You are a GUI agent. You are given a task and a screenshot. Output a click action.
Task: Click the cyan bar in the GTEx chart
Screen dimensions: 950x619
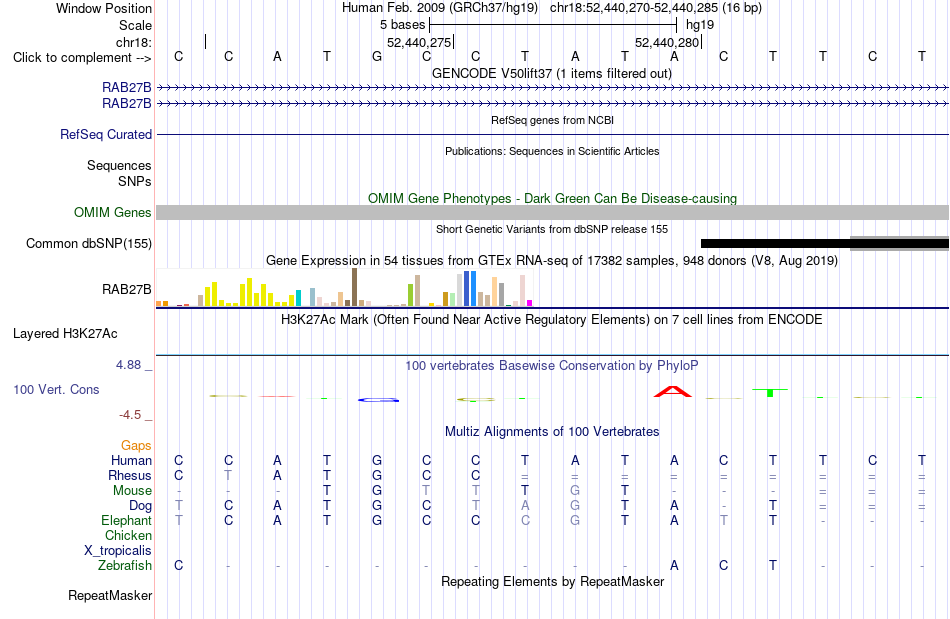[x=299, y=298]
